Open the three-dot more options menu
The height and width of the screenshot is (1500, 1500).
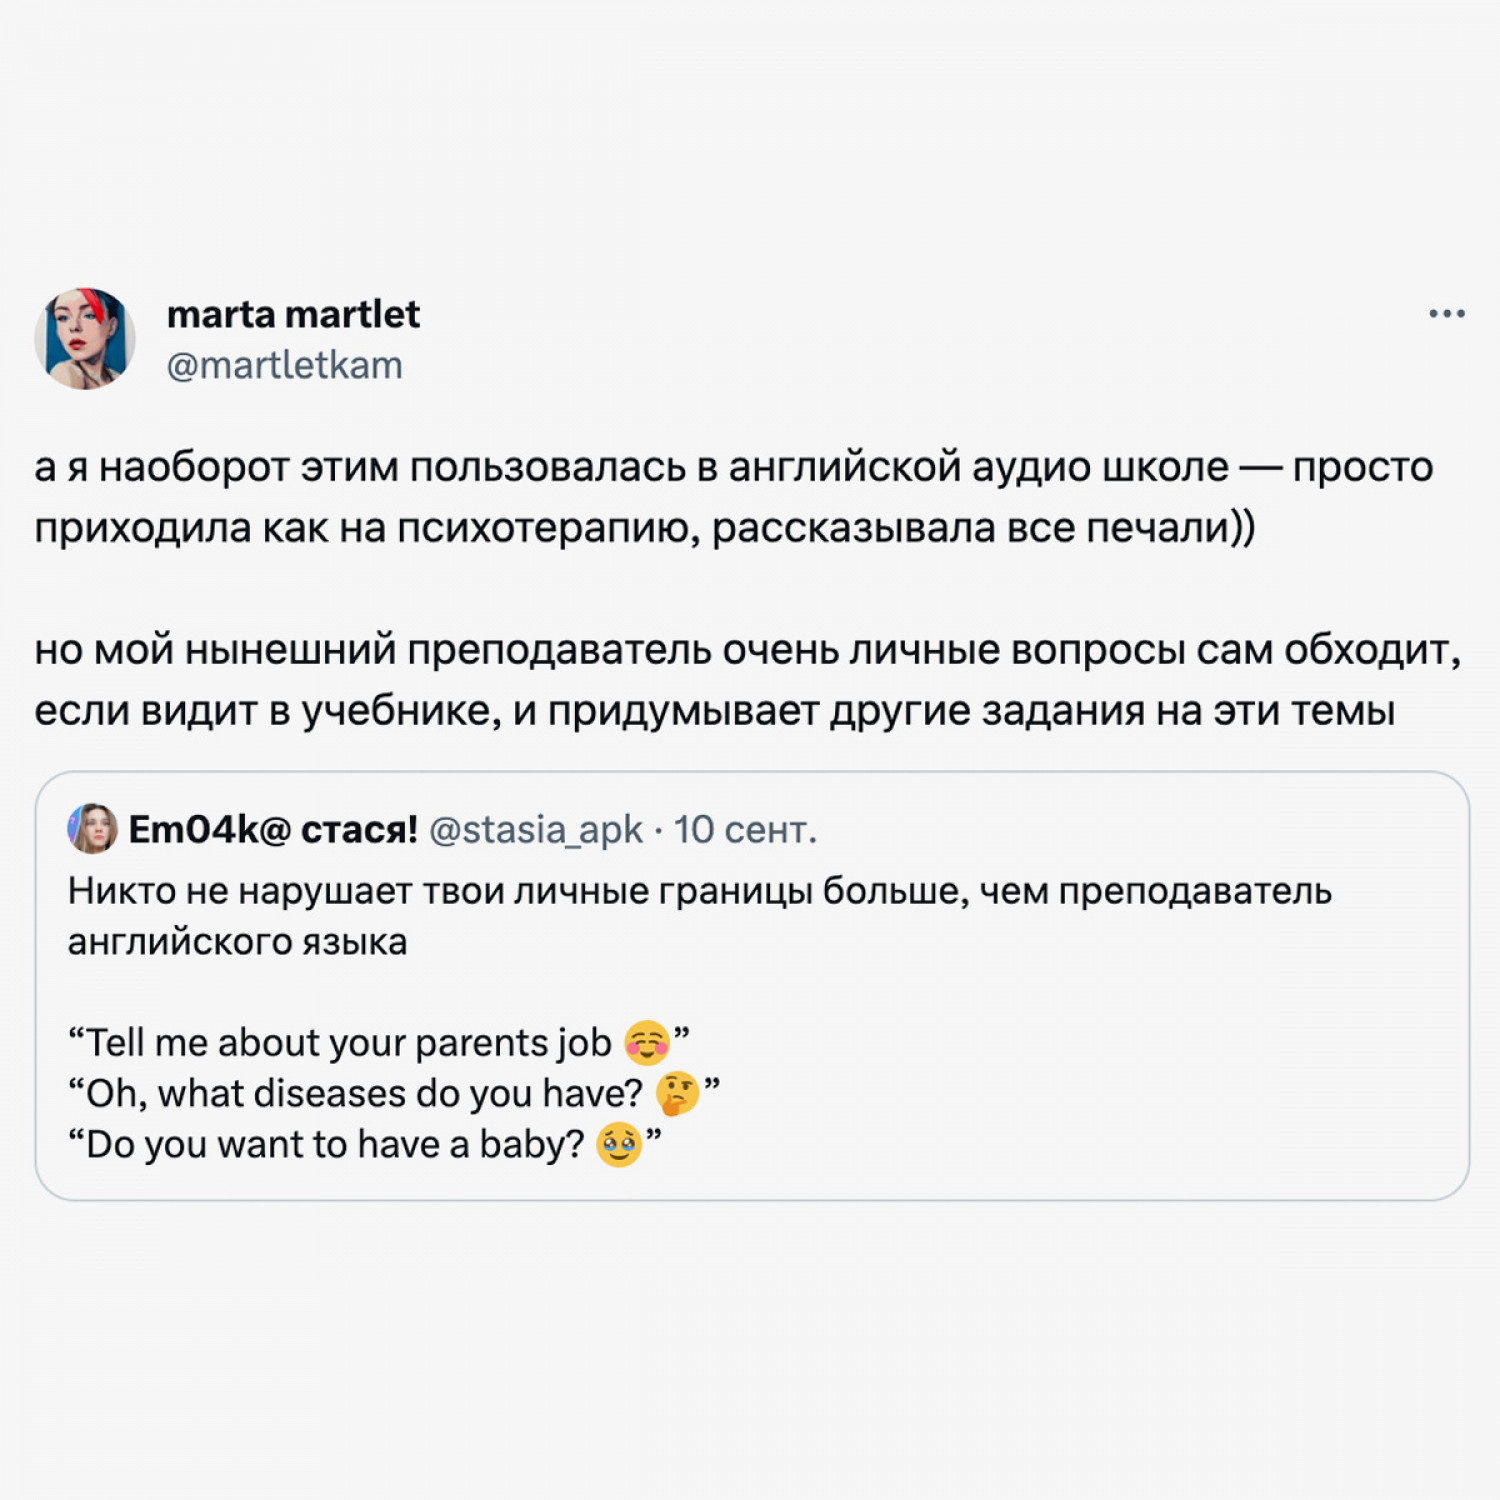coord(1446,314)
